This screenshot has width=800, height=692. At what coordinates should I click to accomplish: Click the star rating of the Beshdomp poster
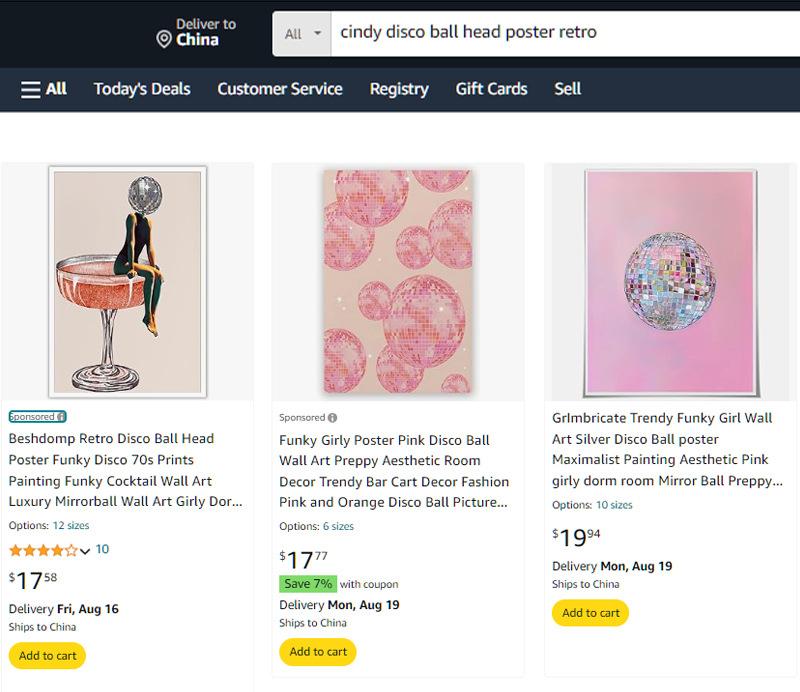click(x=43, y=550)
